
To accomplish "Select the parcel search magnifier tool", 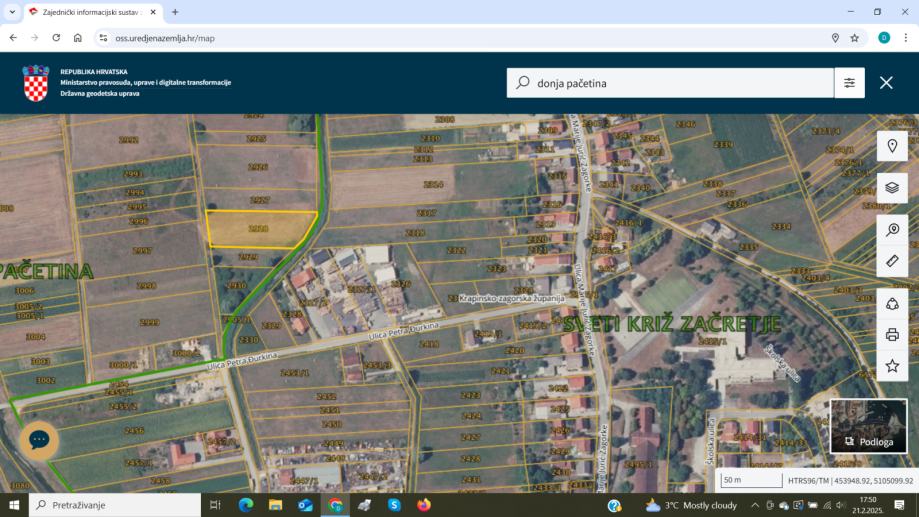I will [x=892, y=229].
